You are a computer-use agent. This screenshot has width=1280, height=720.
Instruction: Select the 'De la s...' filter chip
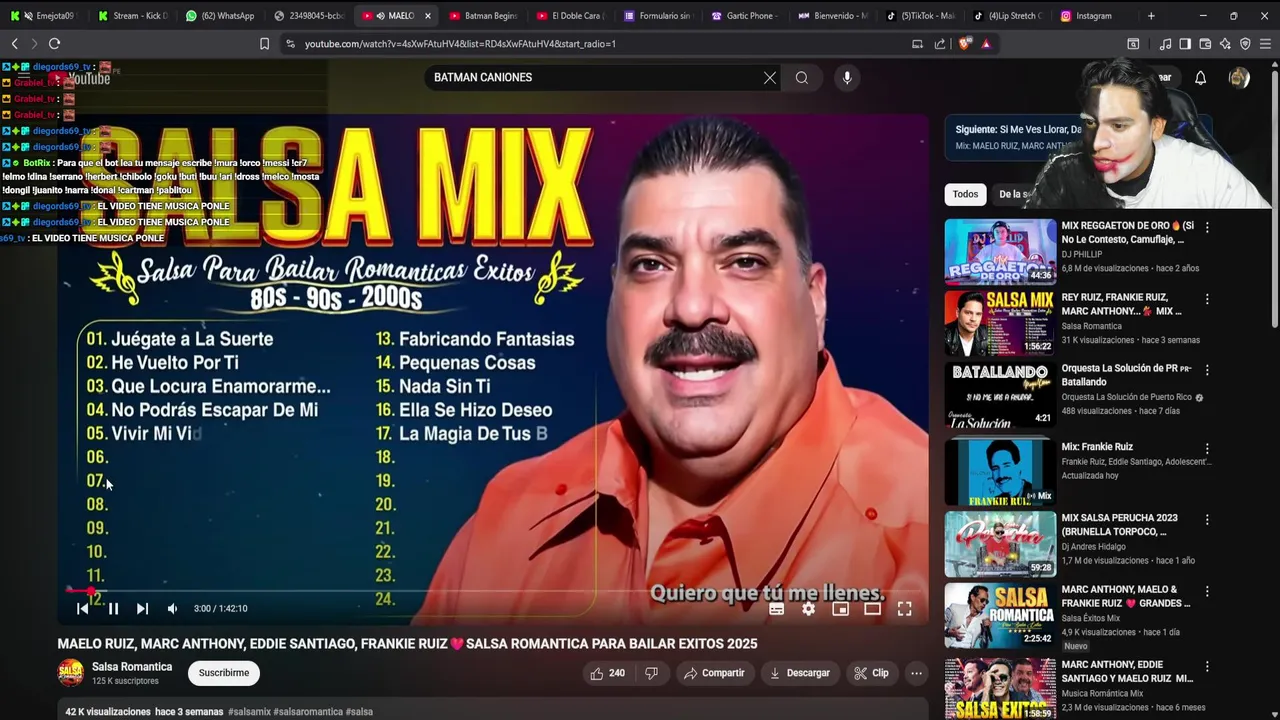point(1015,194)
